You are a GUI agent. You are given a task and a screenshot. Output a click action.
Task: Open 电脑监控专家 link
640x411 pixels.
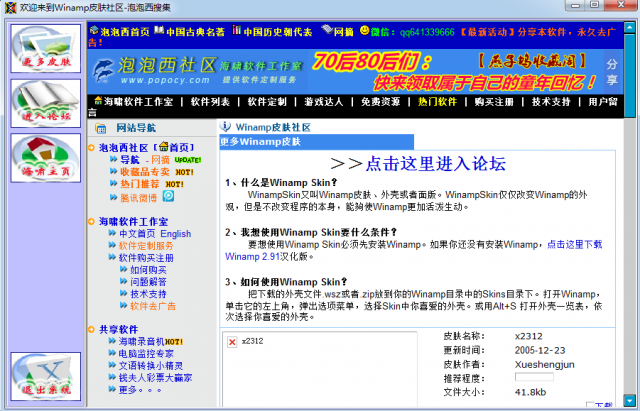[x=146, y=353]
